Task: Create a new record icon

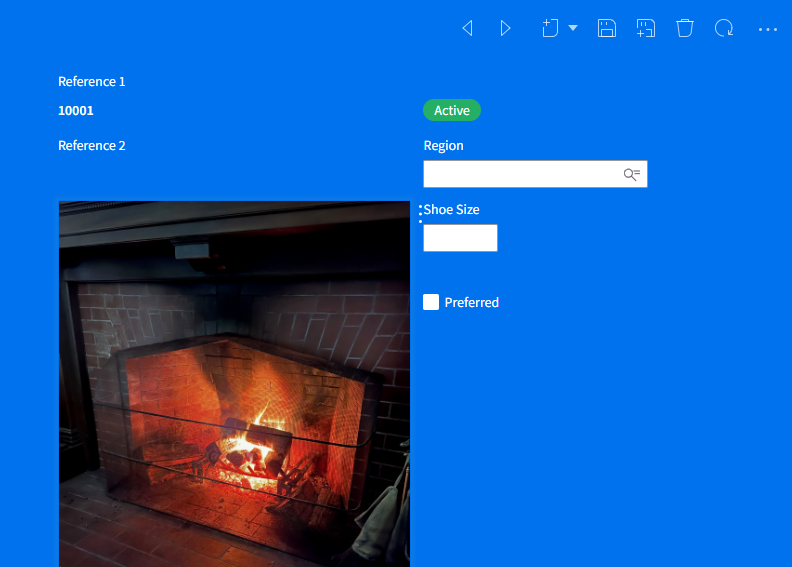Action: pos(550,28)
